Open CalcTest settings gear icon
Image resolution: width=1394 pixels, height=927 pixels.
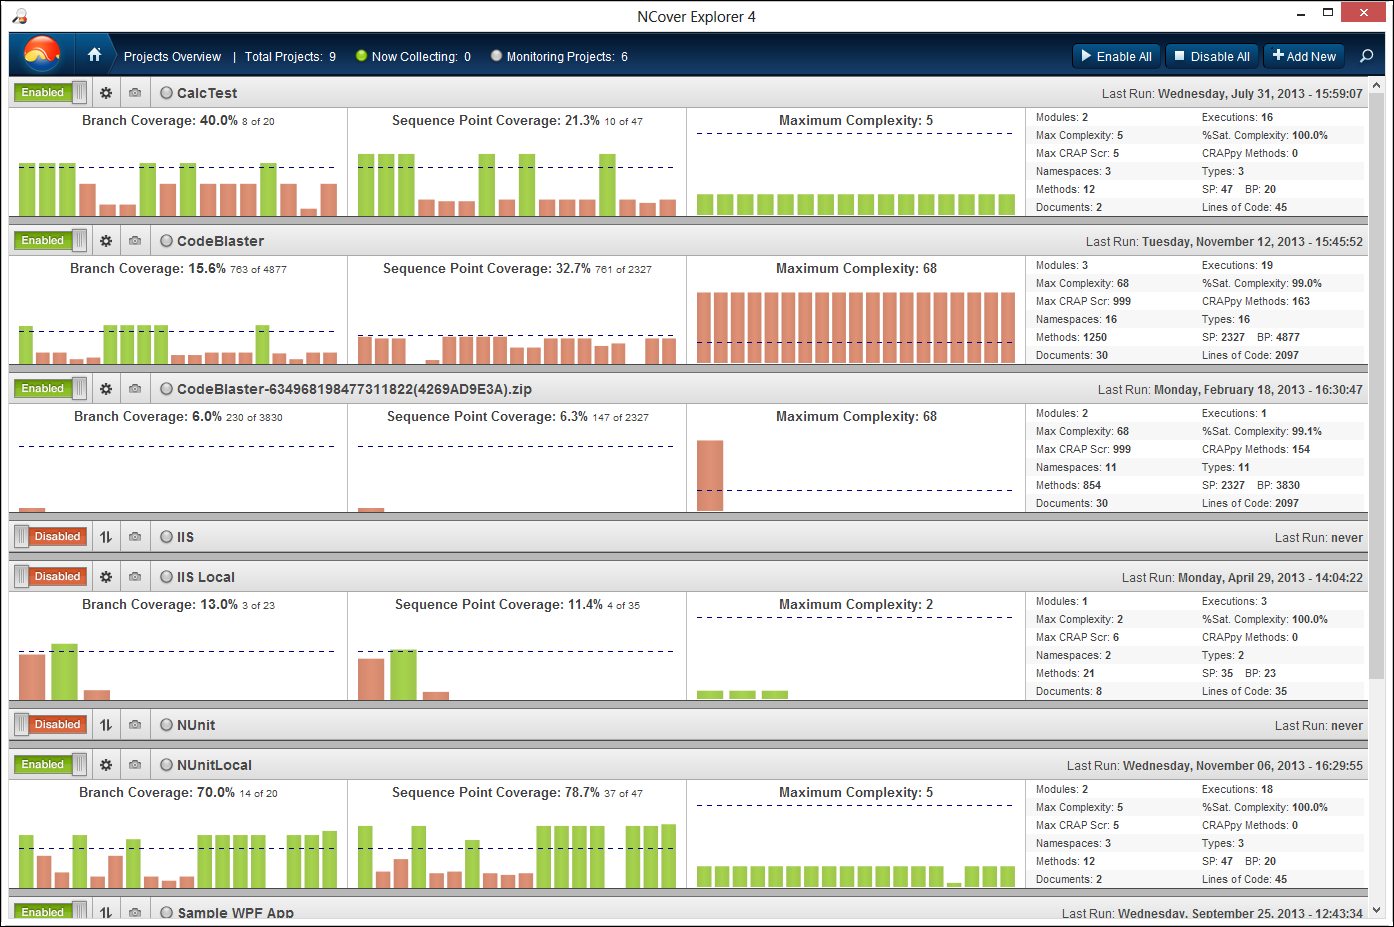pyautogui.click(x=106, y=93)
